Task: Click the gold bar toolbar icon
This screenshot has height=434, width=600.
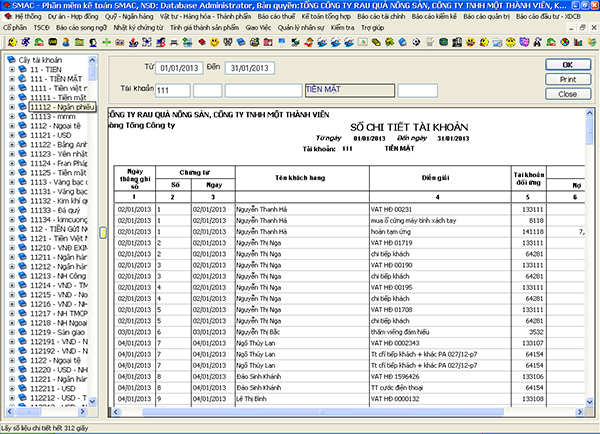Action: tap(376, 42)
